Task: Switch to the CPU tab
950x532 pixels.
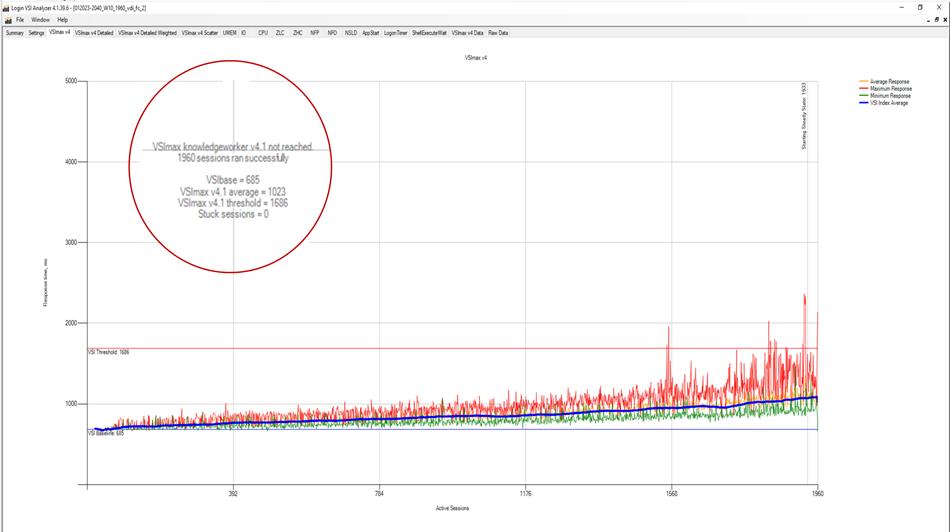Action: pyautogui.click(x=263, y=32)
